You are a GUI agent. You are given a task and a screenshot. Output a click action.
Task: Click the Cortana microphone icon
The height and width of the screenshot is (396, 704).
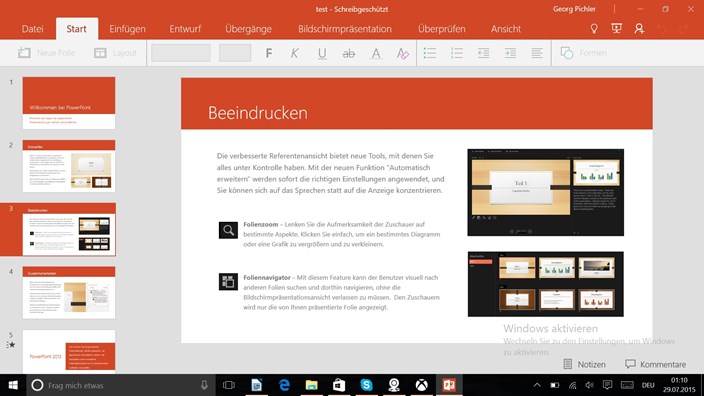tap(204, 385)
